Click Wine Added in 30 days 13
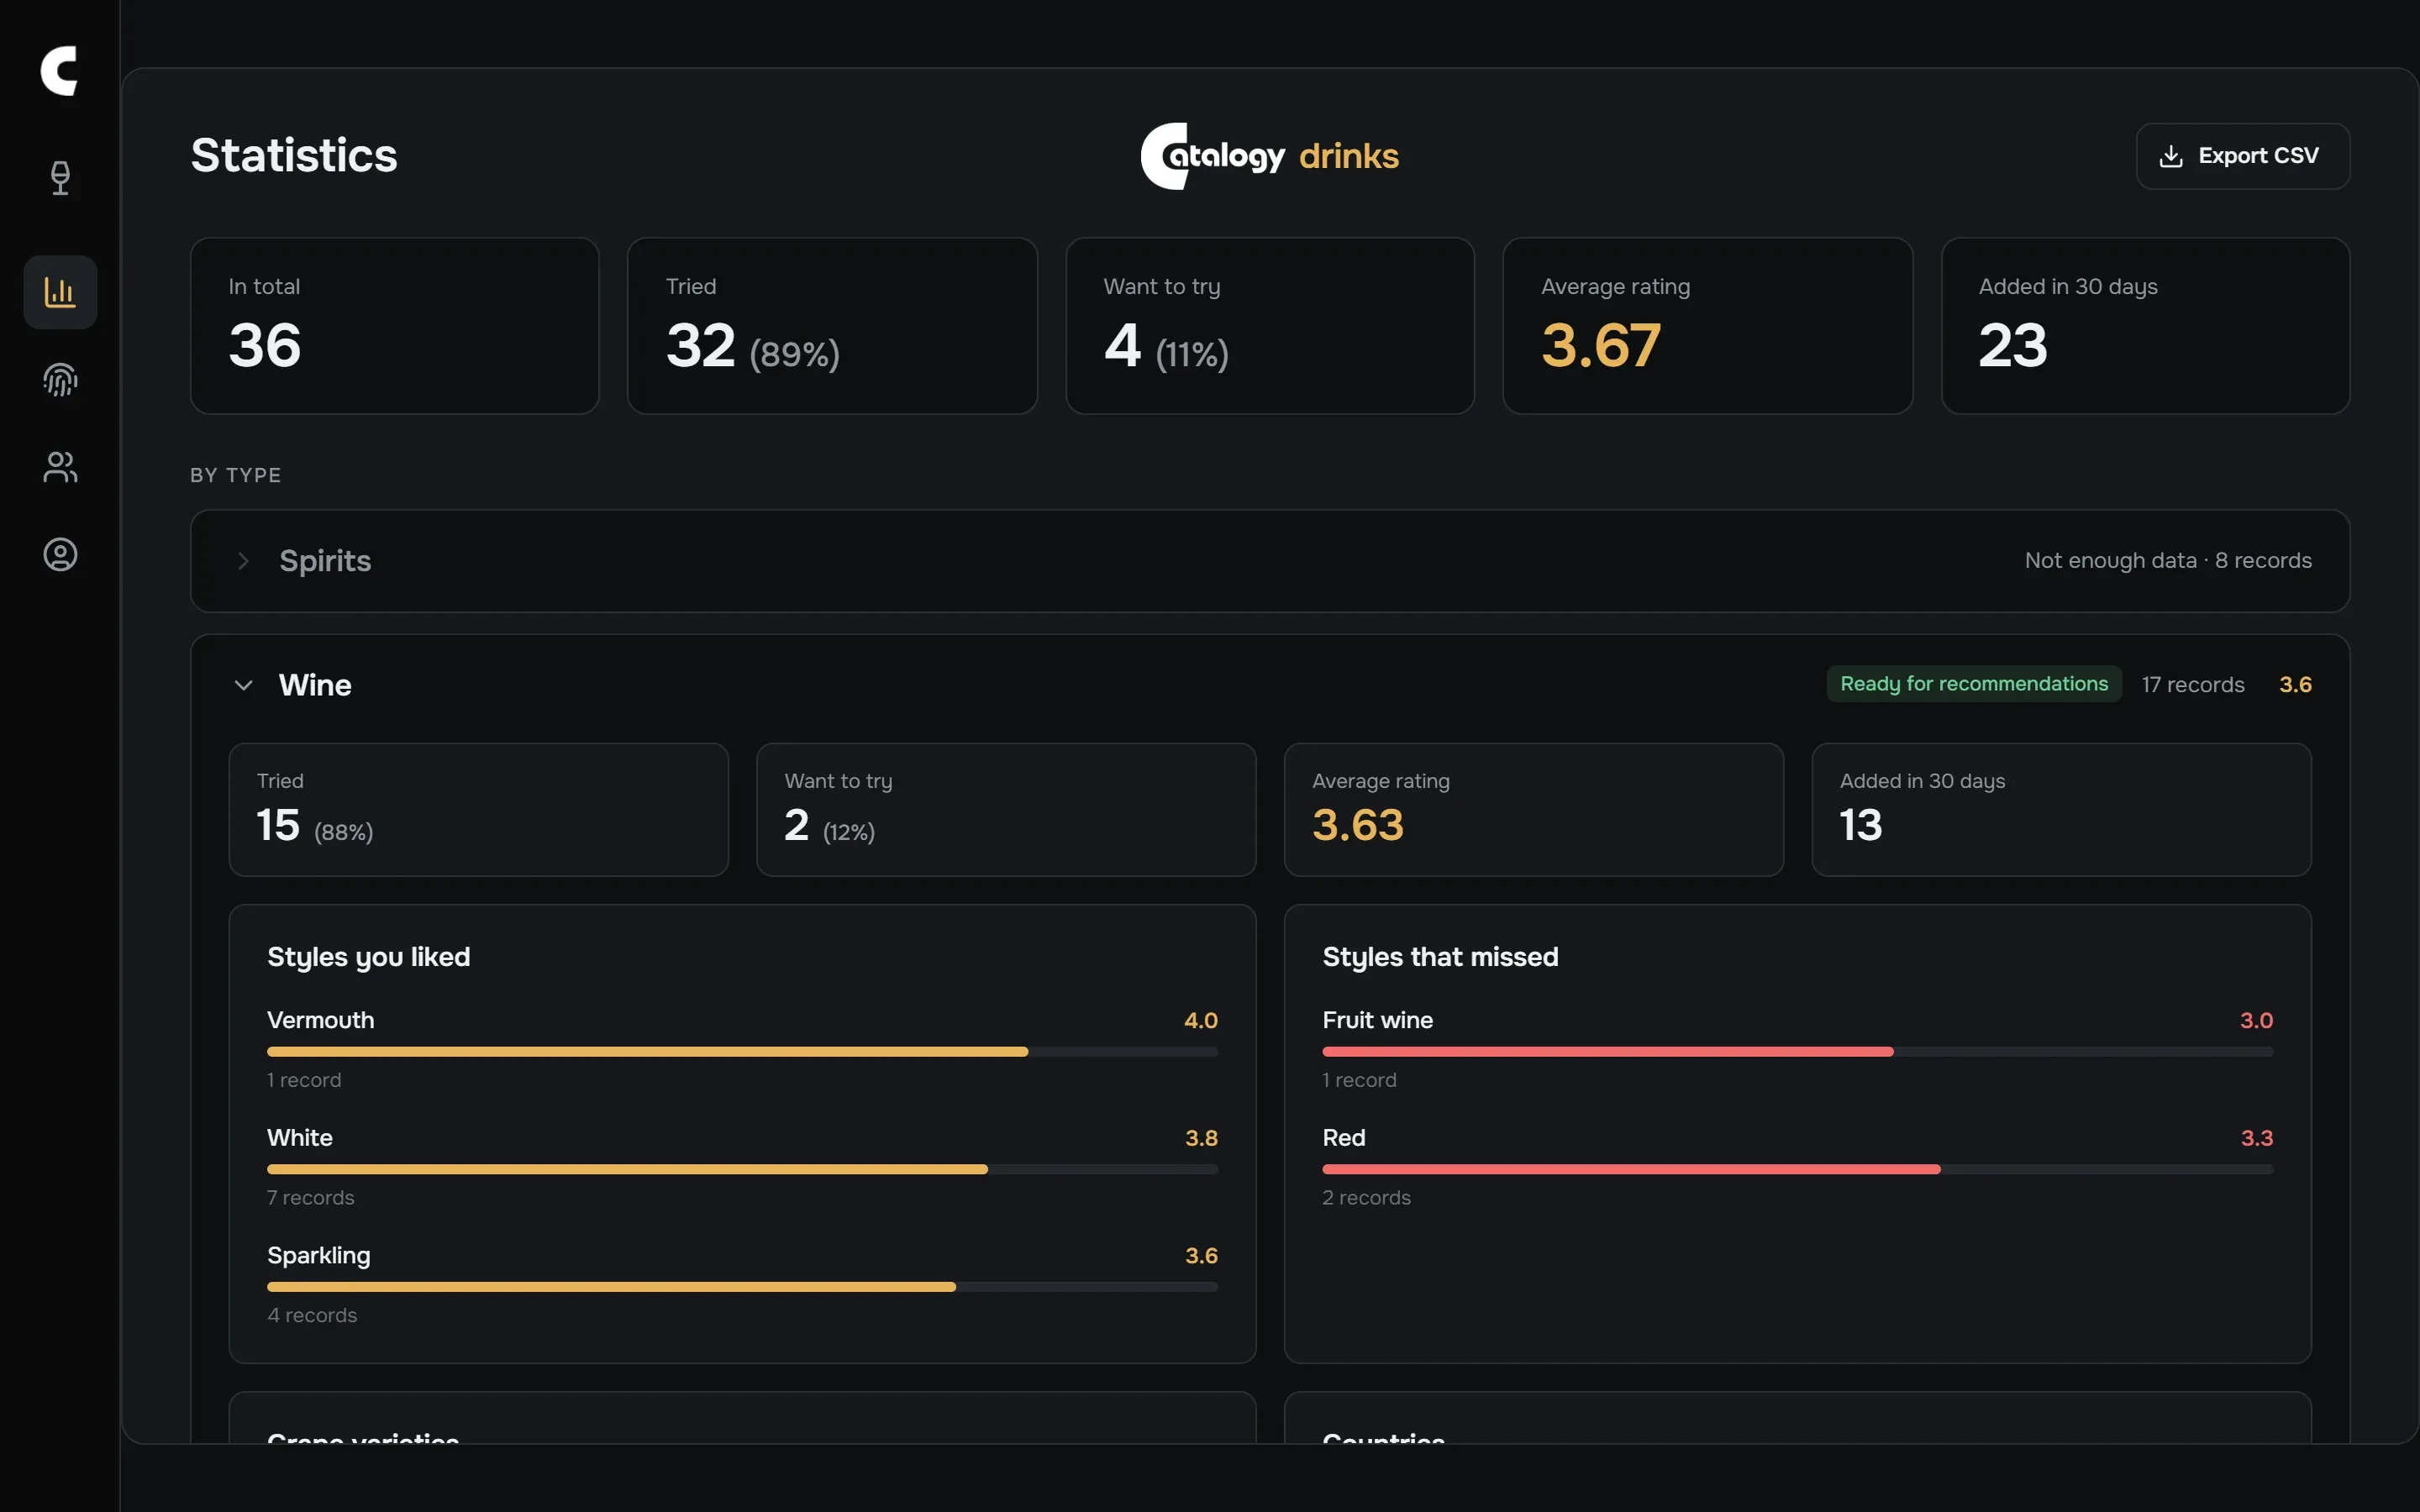The height and width of the screenshot is (1512, 2420). [x=2061, y=810]
